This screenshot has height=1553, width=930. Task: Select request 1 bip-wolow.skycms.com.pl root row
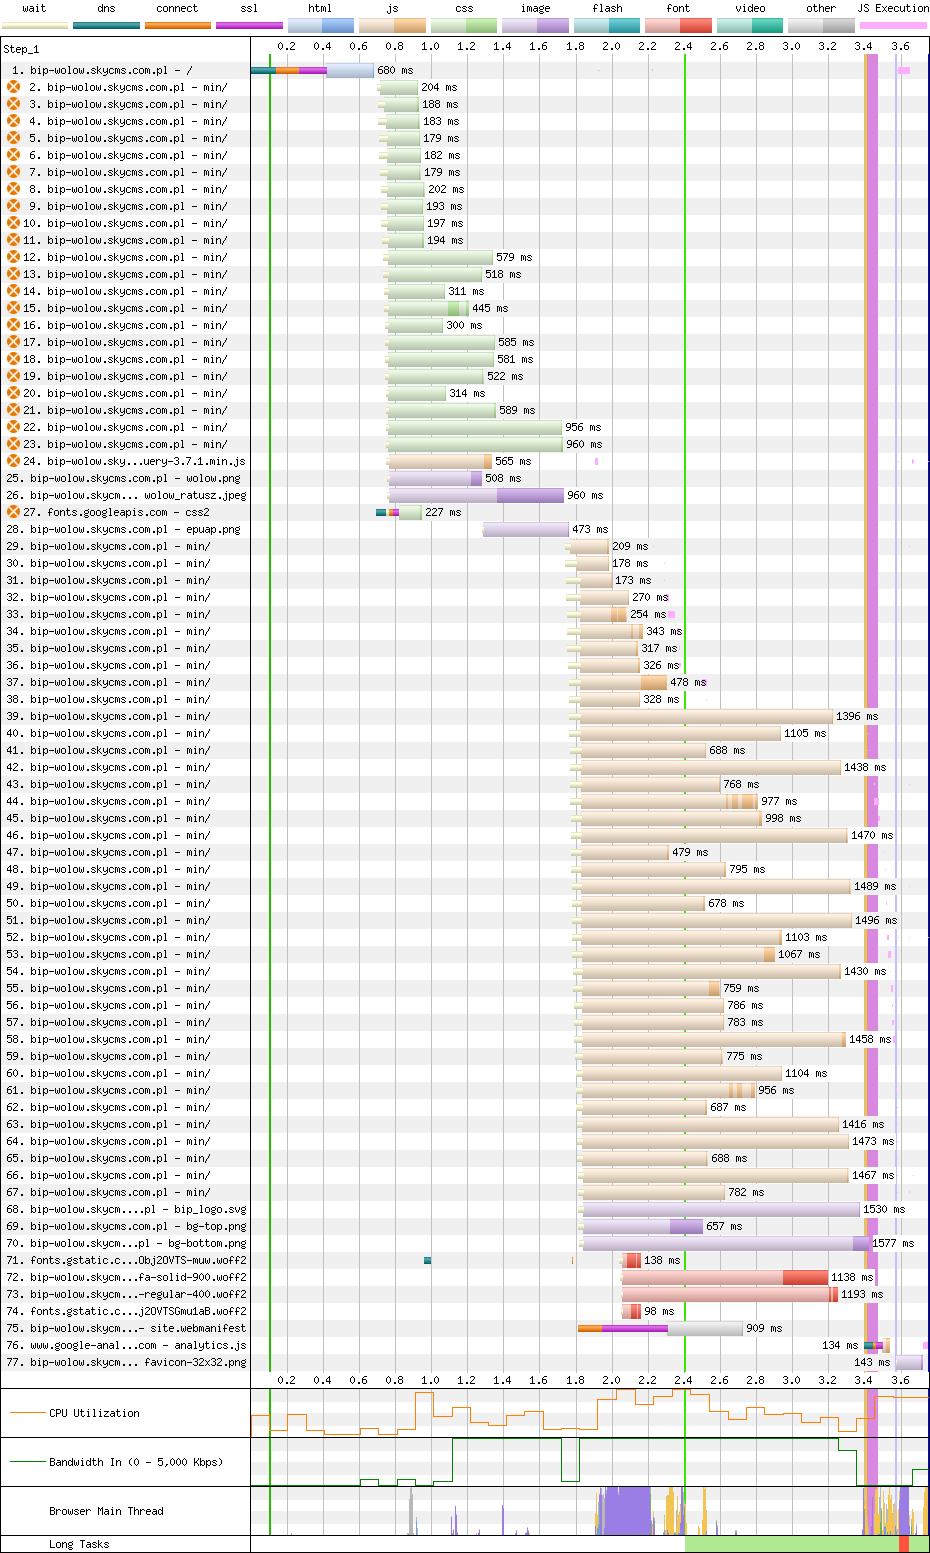[465, 70]
